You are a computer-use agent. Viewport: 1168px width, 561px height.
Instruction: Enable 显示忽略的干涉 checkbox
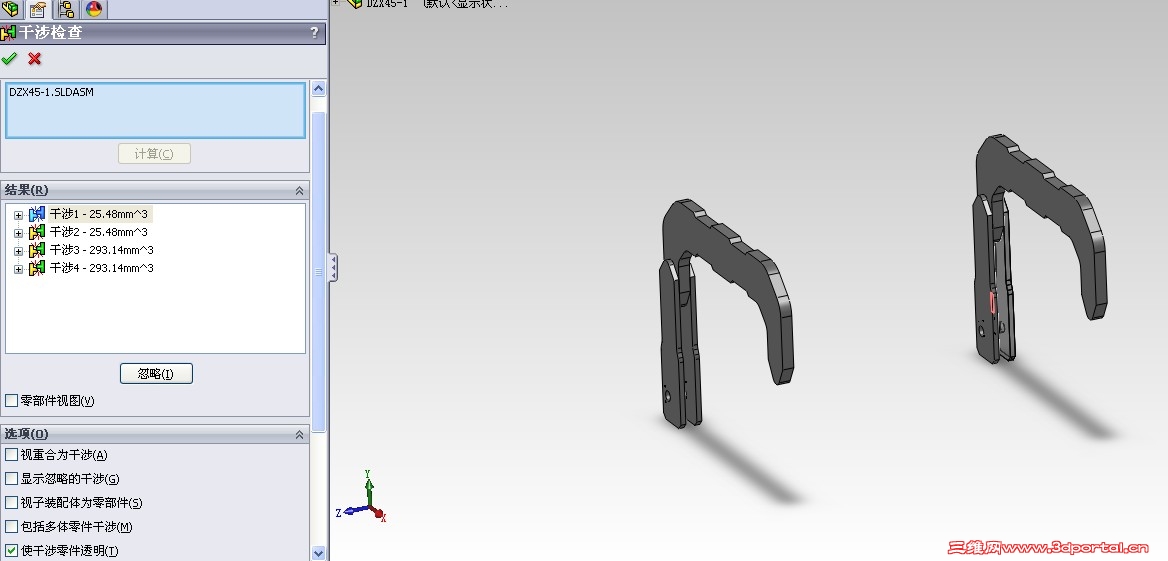11,478
